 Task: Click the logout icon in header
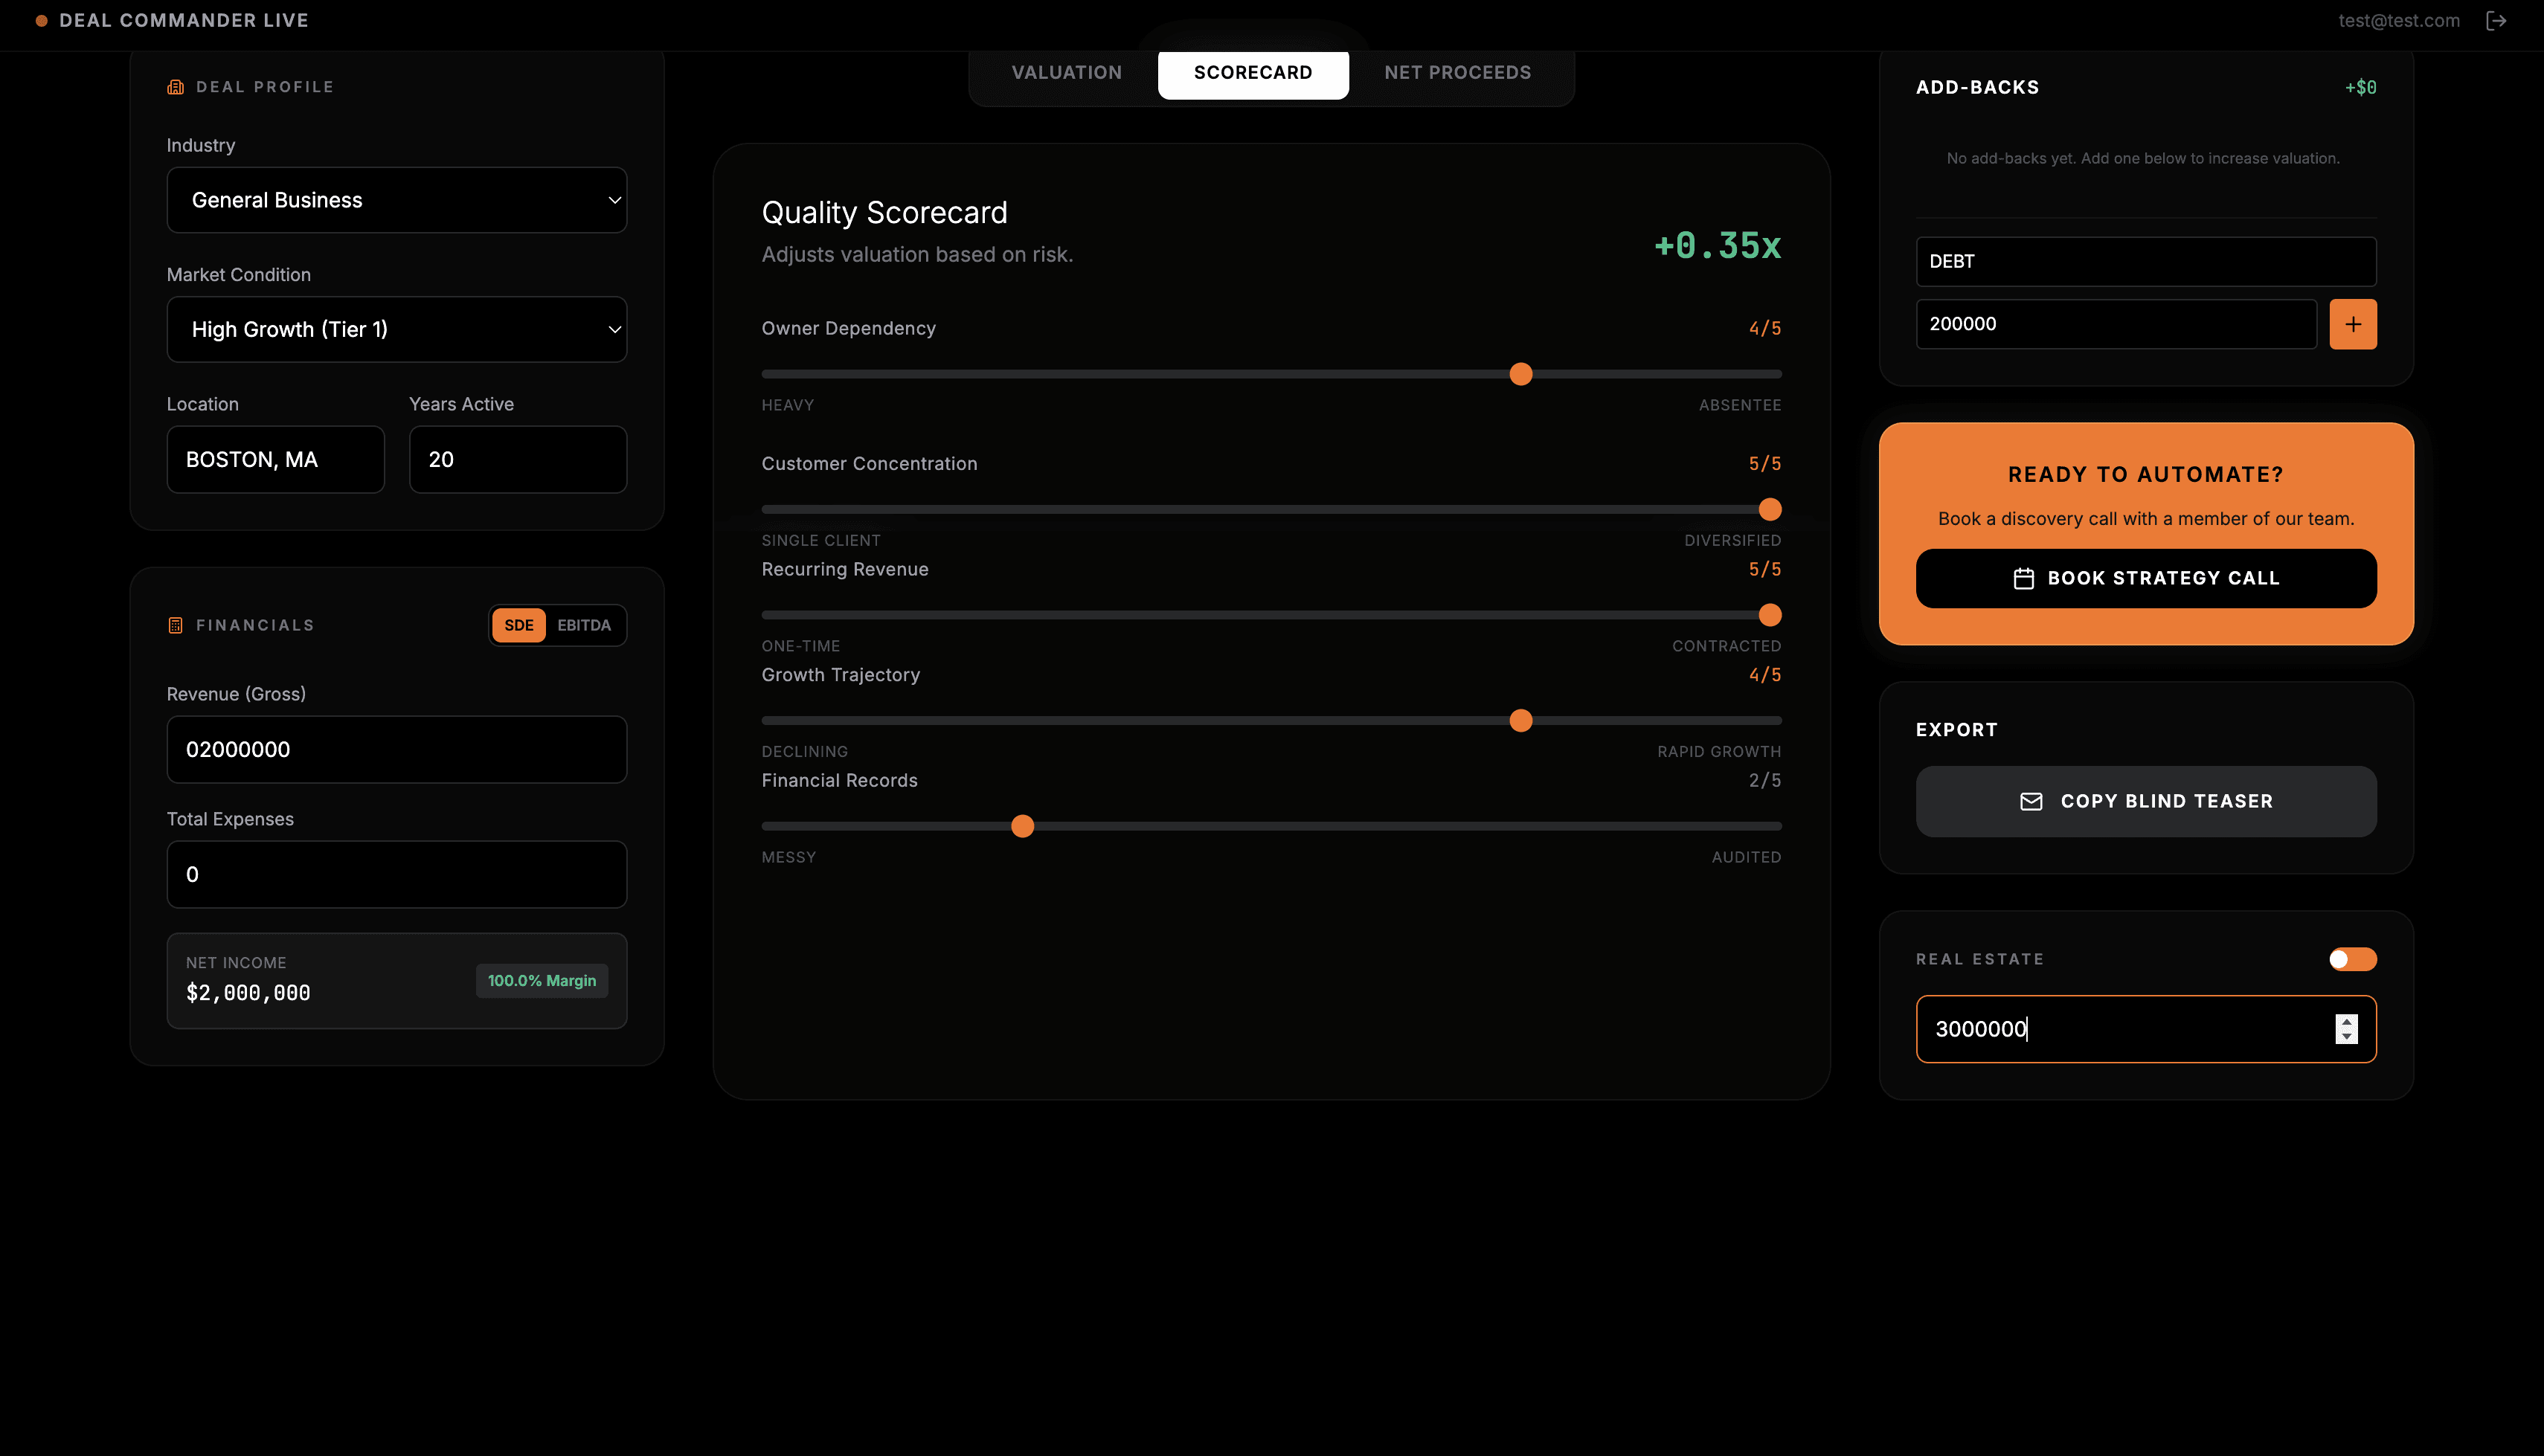(2496, 21)
